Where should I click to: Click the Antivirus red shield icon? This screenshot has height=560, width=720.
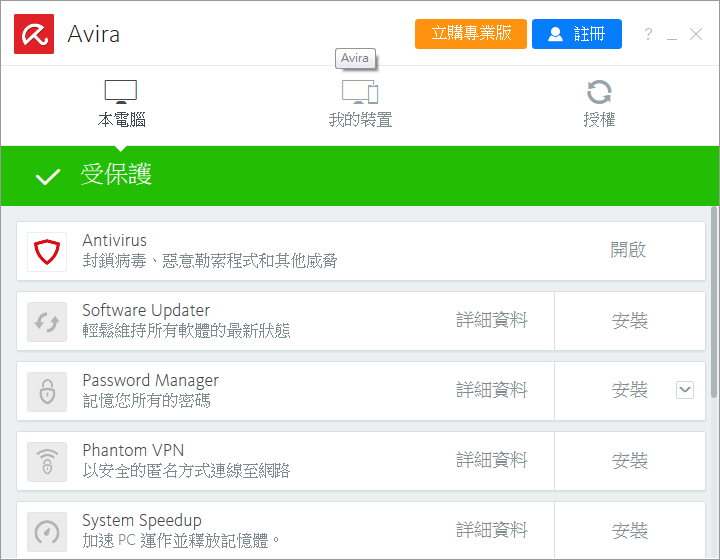[47, 252]
